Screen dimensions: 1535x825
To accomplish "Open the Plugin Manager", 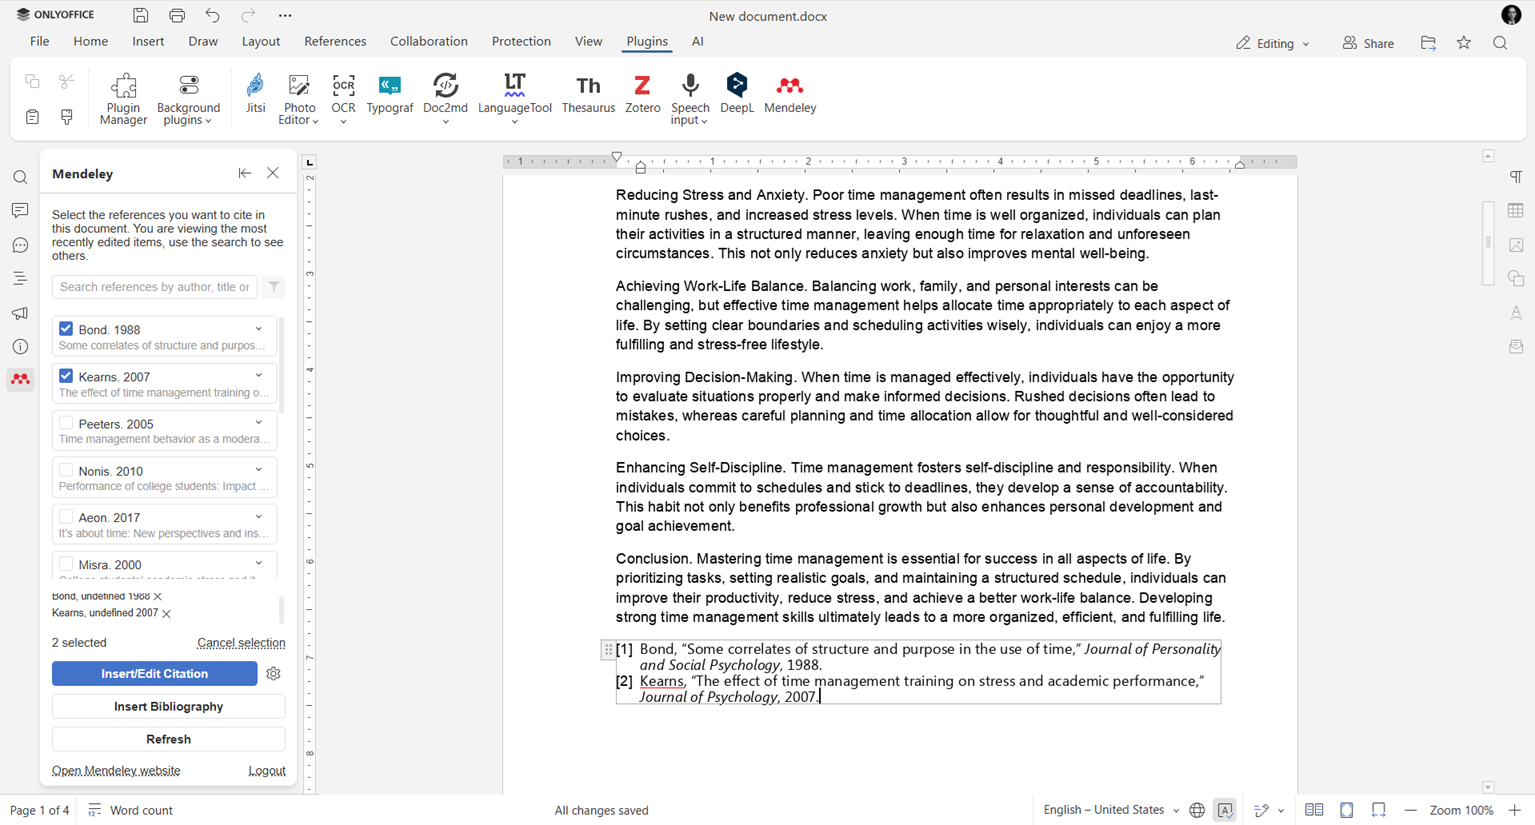I will coord(123,99).
